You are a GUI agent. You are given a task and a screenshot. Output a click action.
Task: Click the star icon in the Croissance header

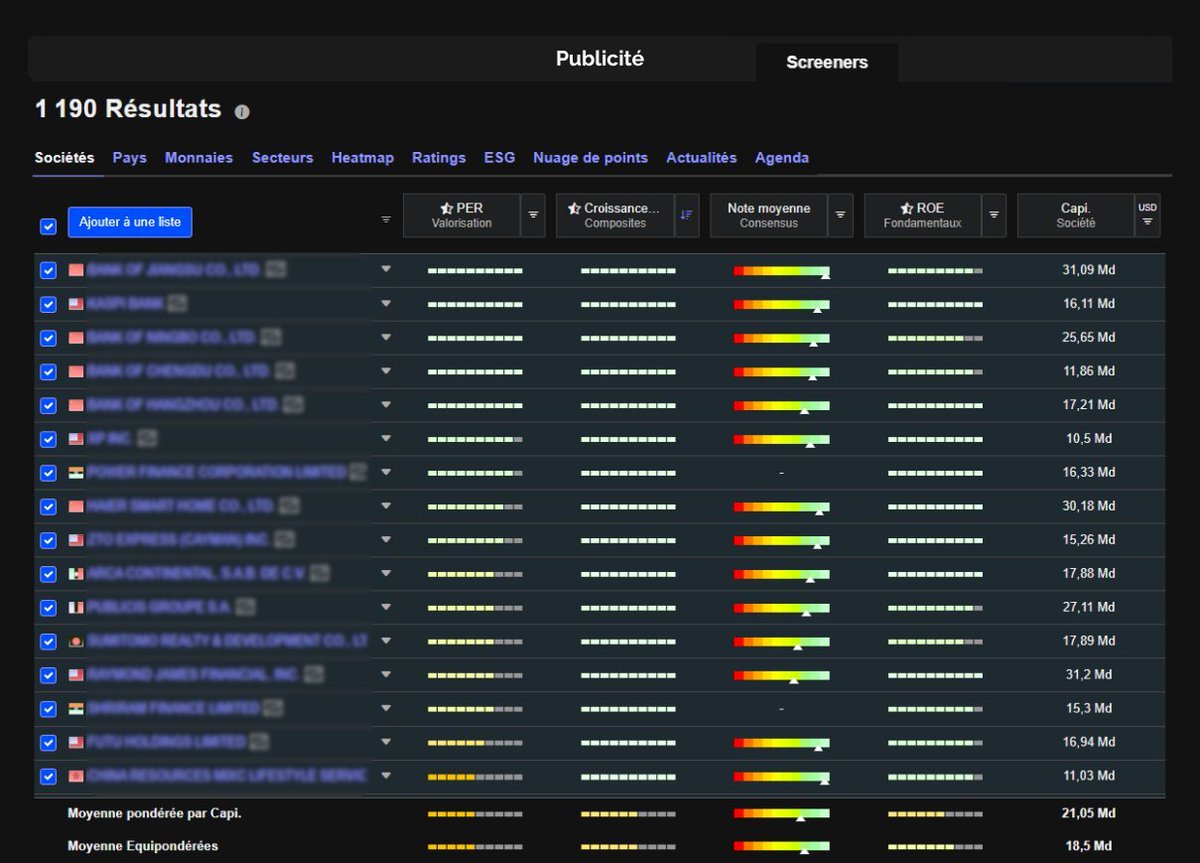coord(574,208)
